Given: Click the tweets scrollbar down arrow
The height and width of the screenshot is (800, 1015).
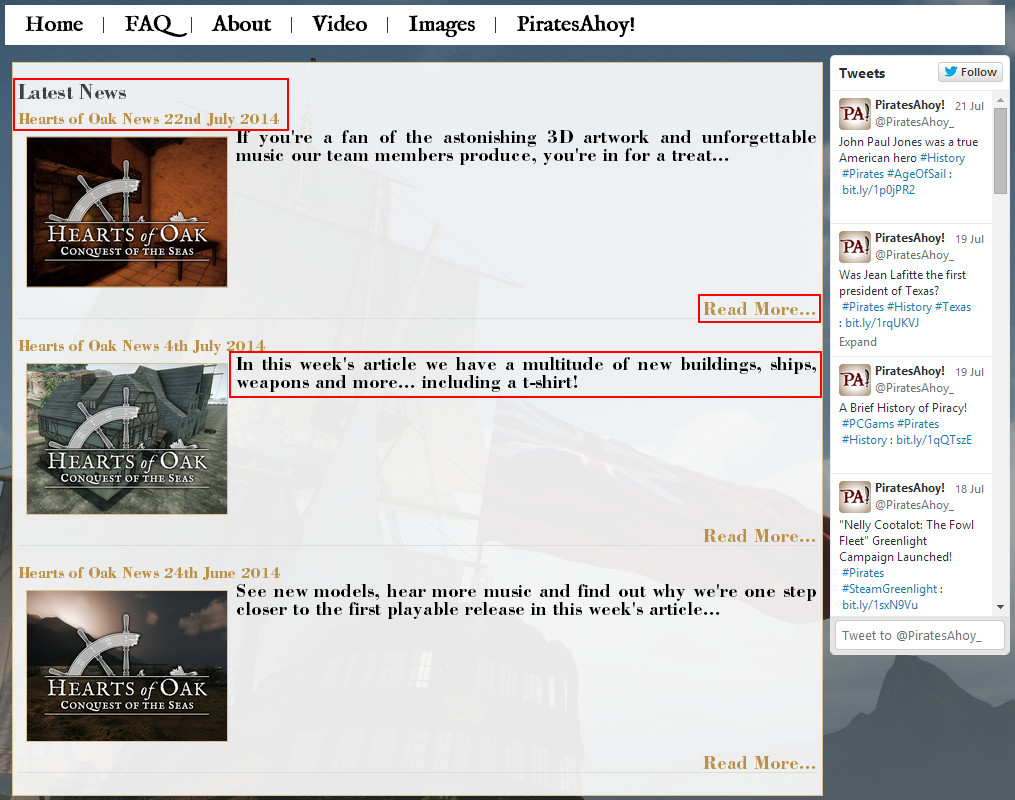Looking at the screenshot, I should pos(1000,607).
